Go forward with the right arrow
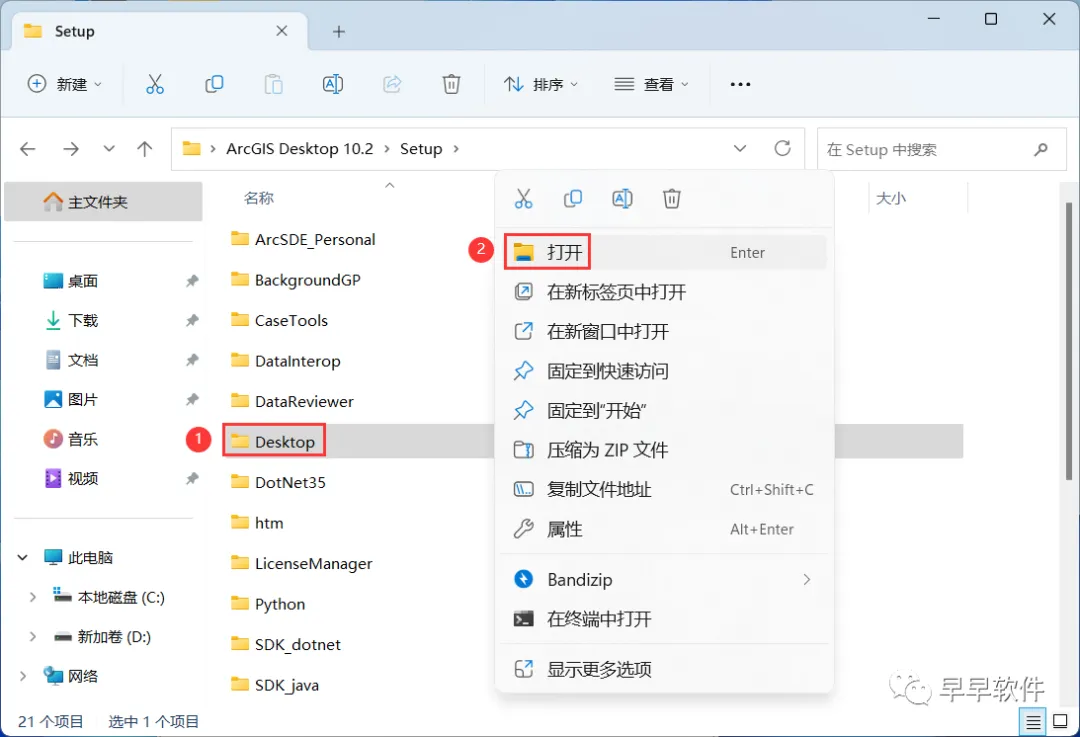Viewport: 1080px width, 737px height. tap(71, 149)
